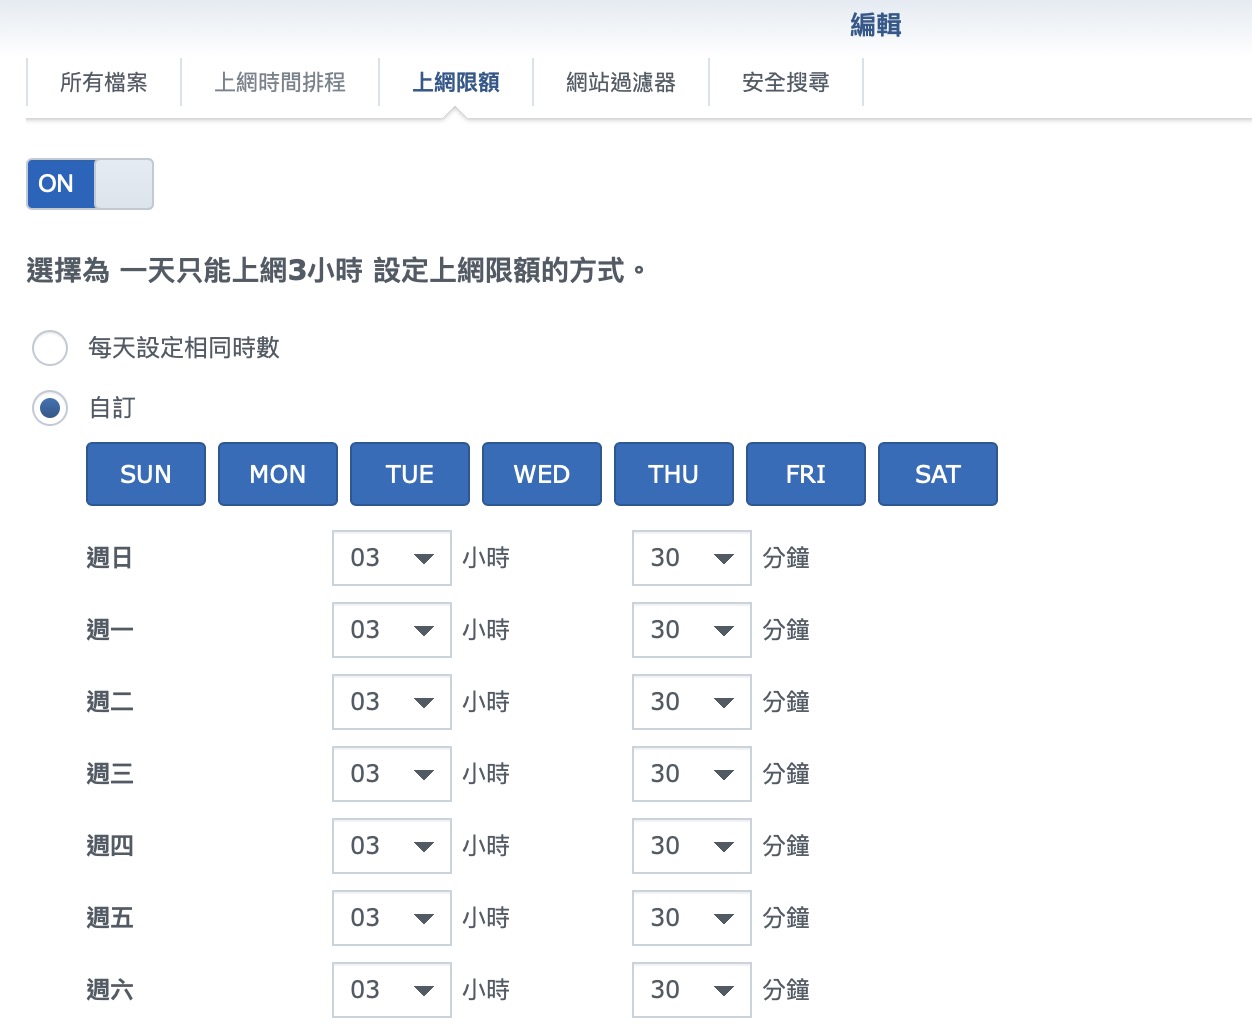1252x1028 pixels.
Task: Expand the 週二 hours dropdown
Action: point(392,702)
